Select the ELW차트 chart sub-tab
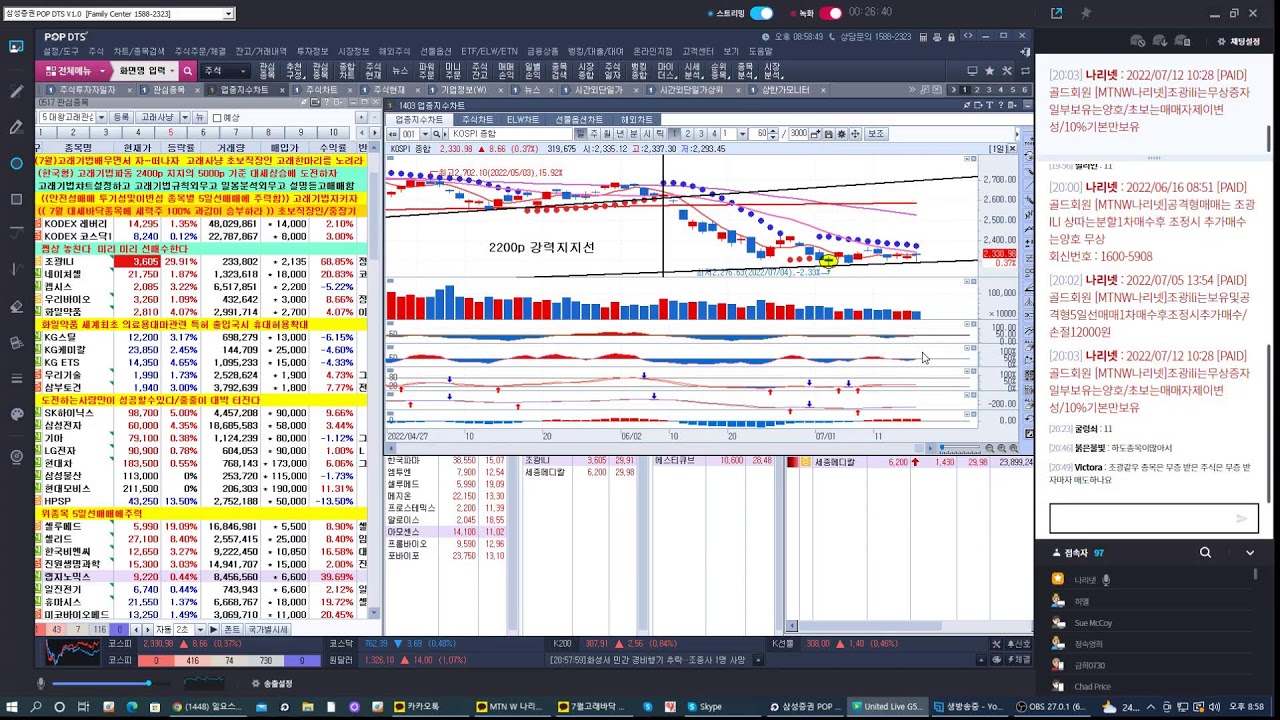Screen dimensions: 1280x720 pyautogui.click(x=523, y=120)
